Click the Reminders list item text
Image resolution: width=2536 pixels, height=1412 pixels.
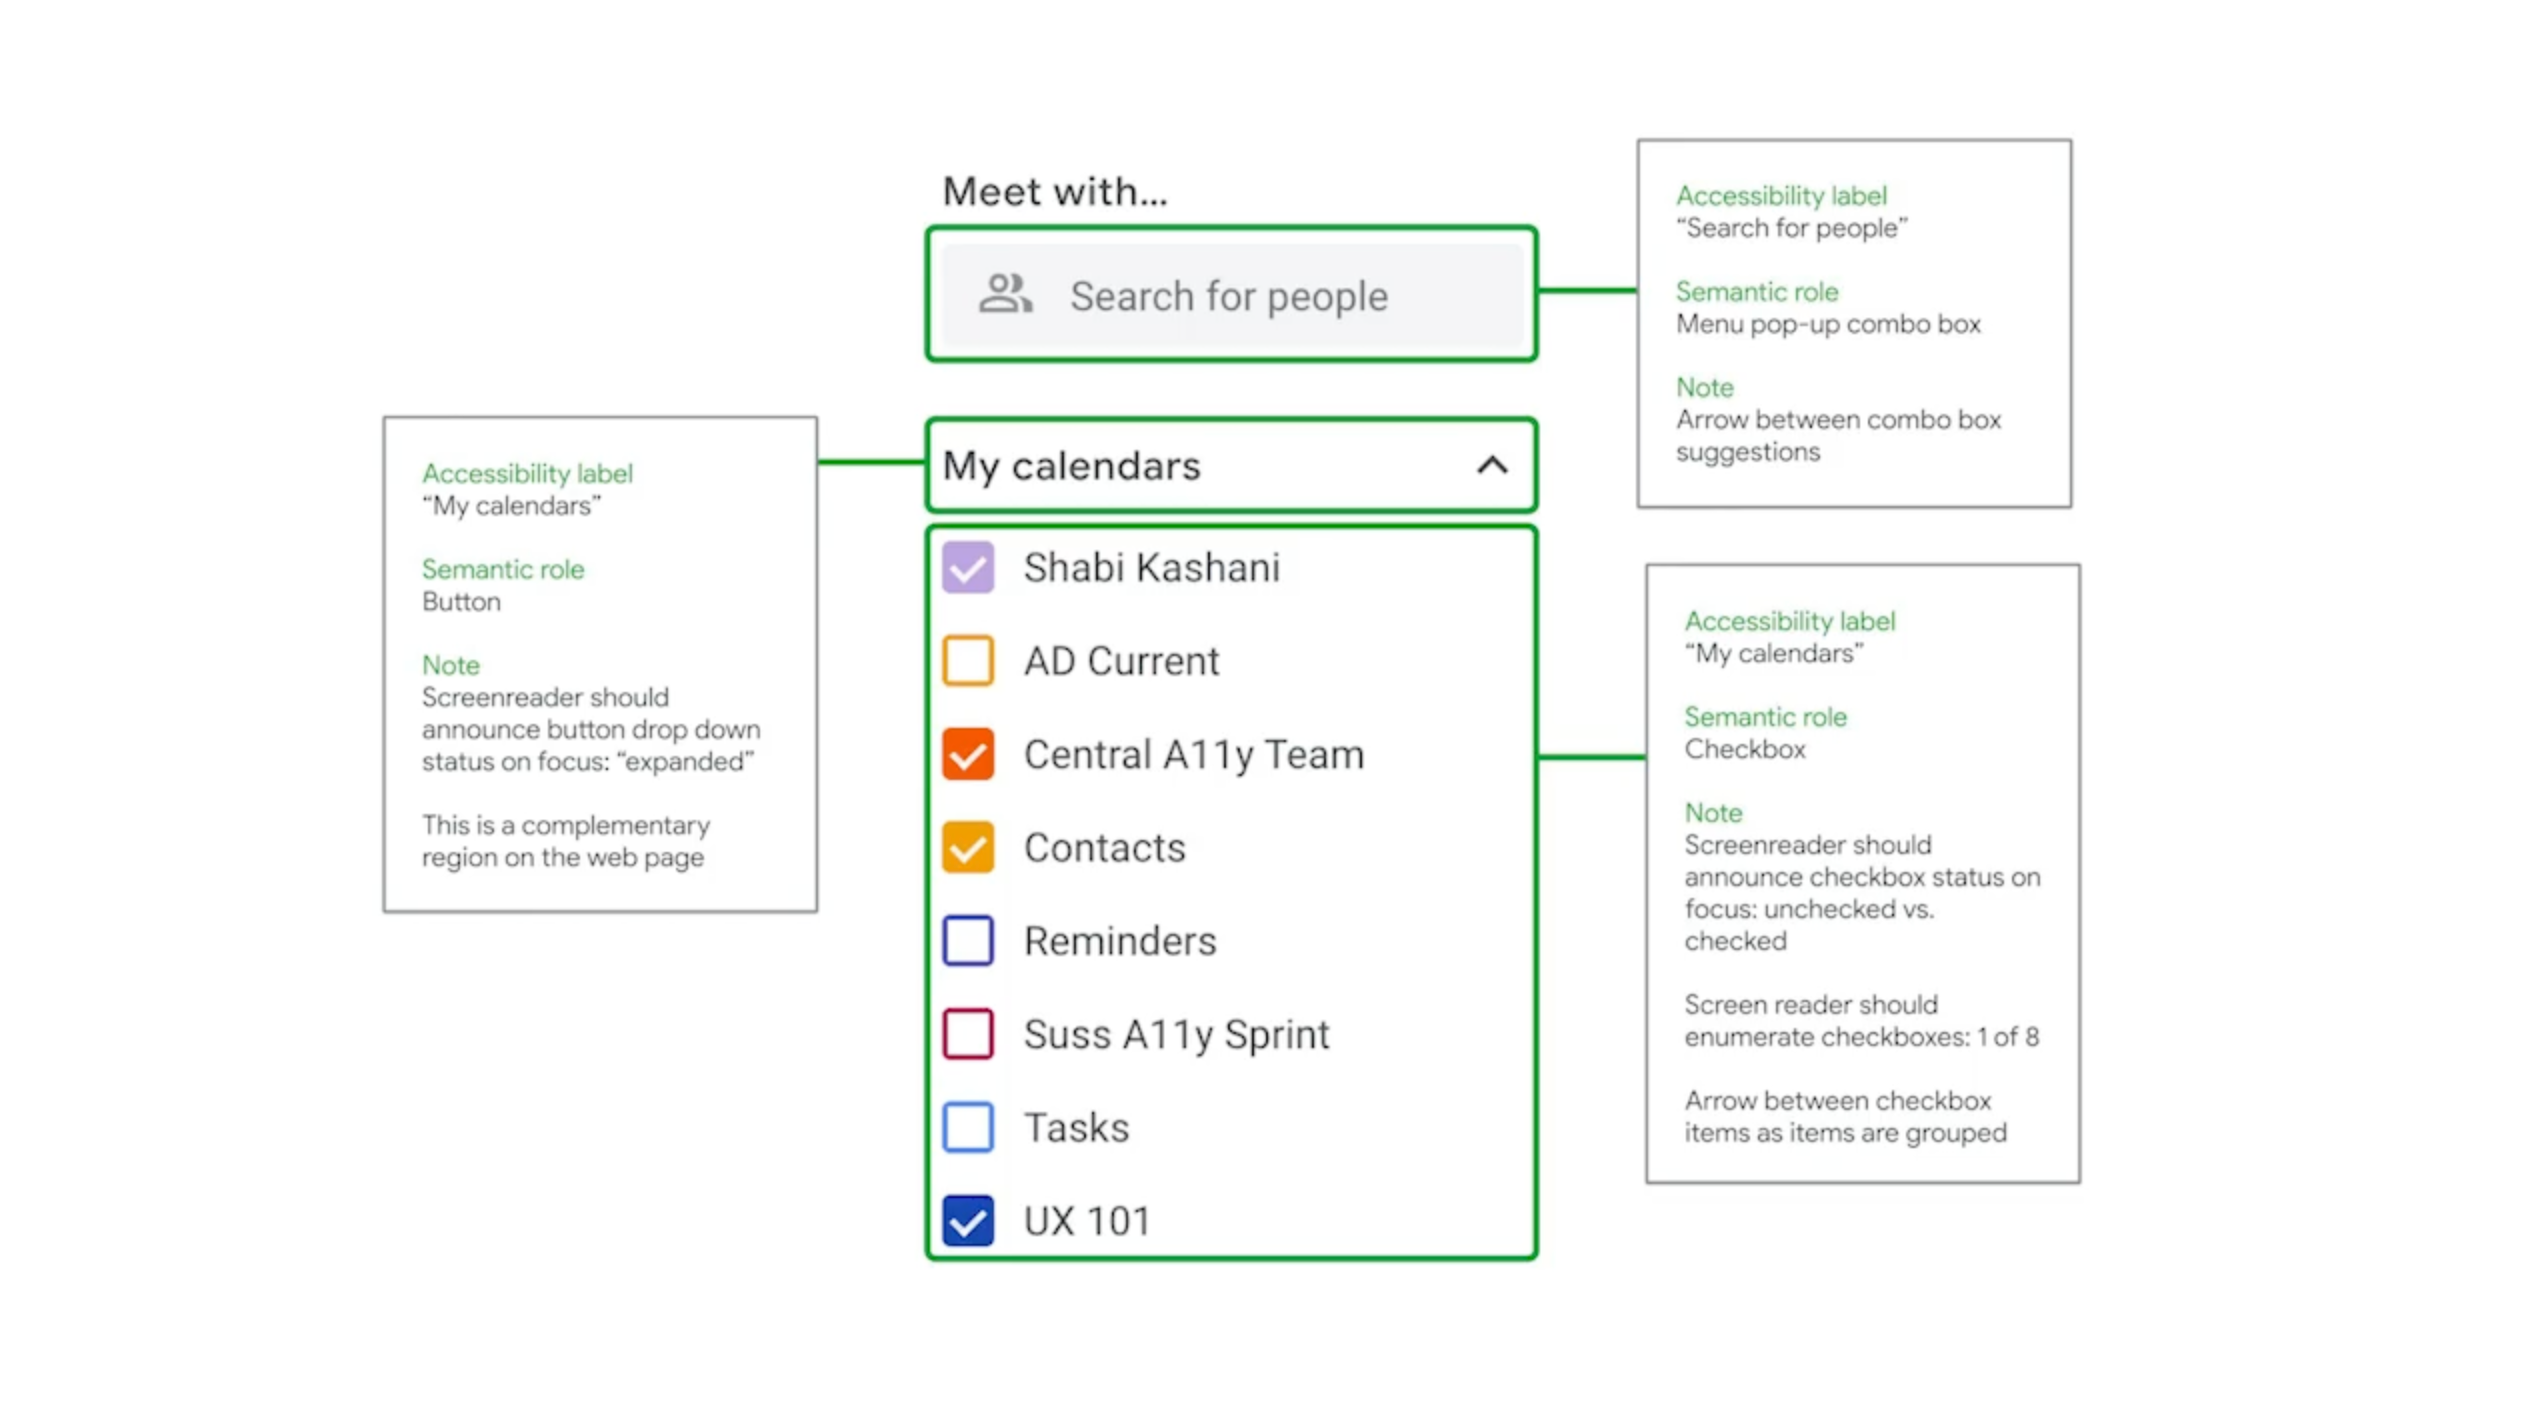click(1119, 941)
